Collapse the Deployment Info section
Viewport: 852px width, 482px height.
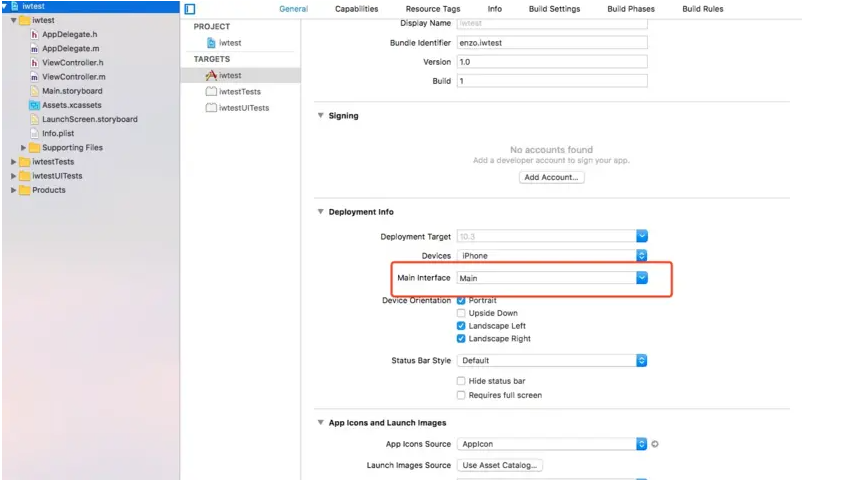321,211
